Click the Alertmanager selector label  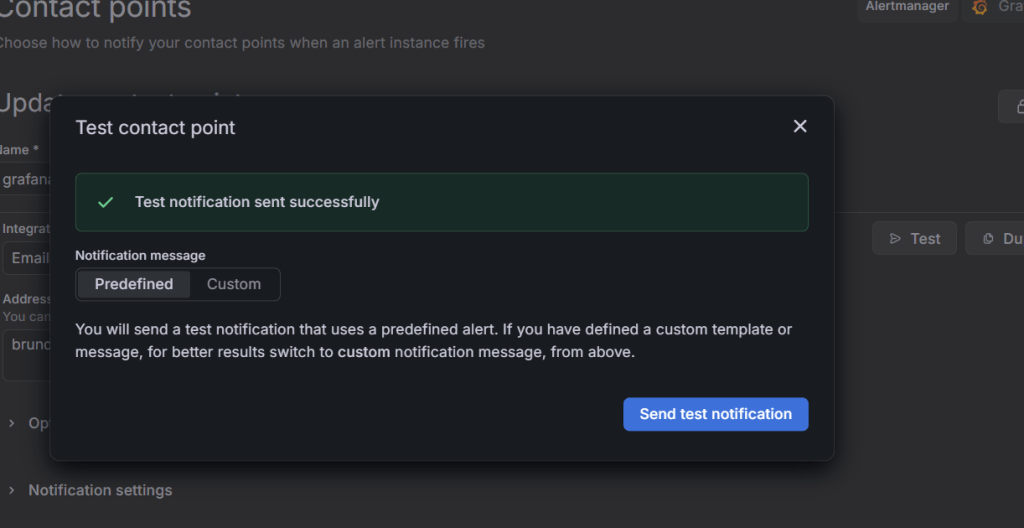coord(907,7)
